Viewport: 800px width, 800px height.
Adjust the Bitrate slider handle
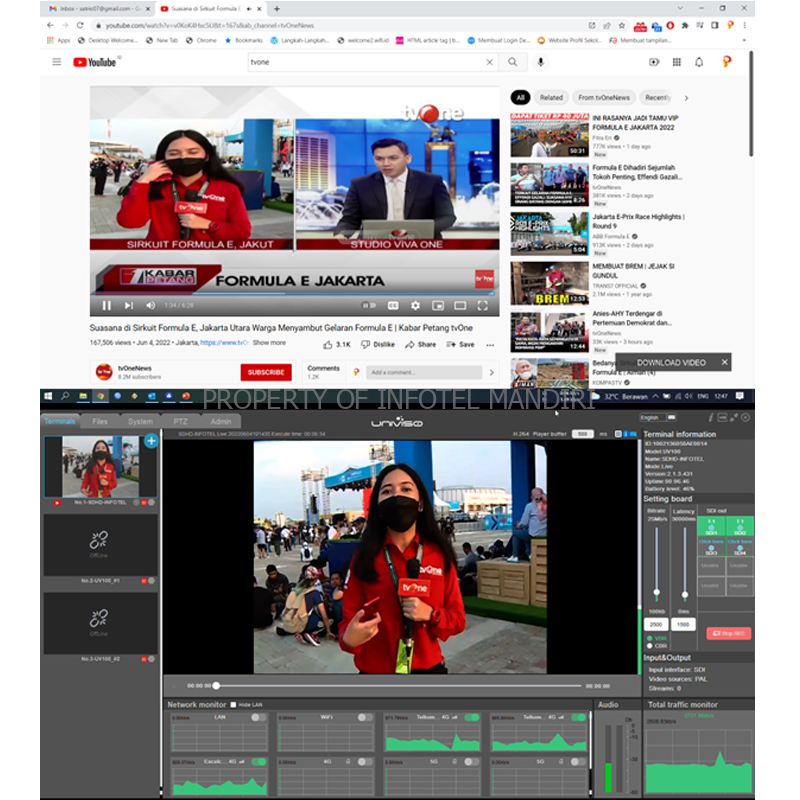click(657, 592)
